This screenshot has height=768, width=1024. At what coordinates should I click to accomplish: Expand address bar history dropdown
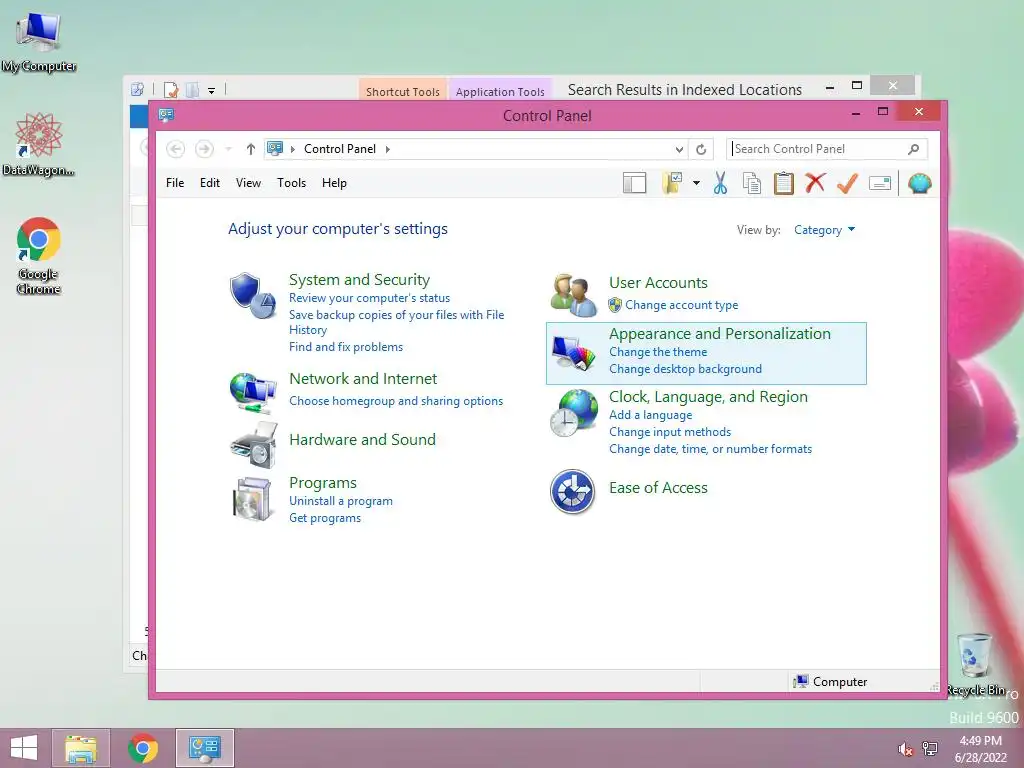(x=679, y=150)
